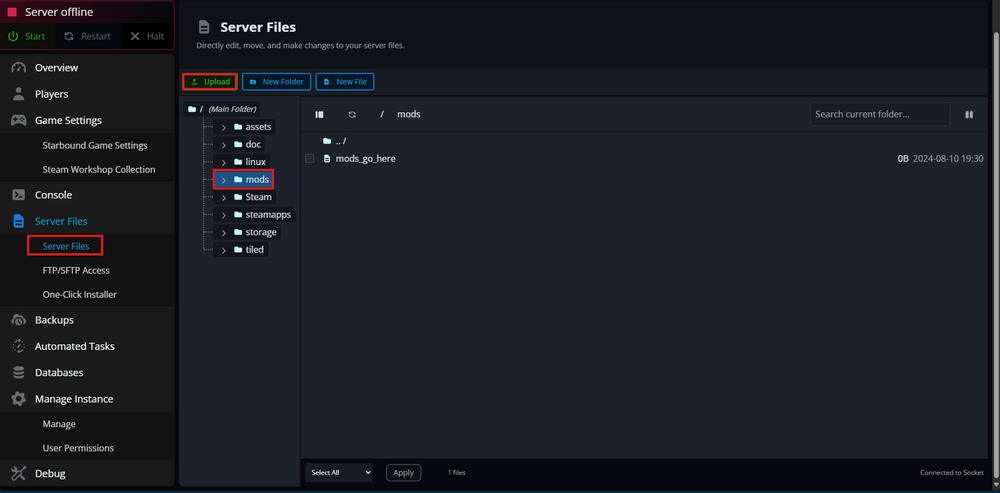Create a New Folder
The width and height of the screenshot is (1000, 493).
tap(276, 82)
